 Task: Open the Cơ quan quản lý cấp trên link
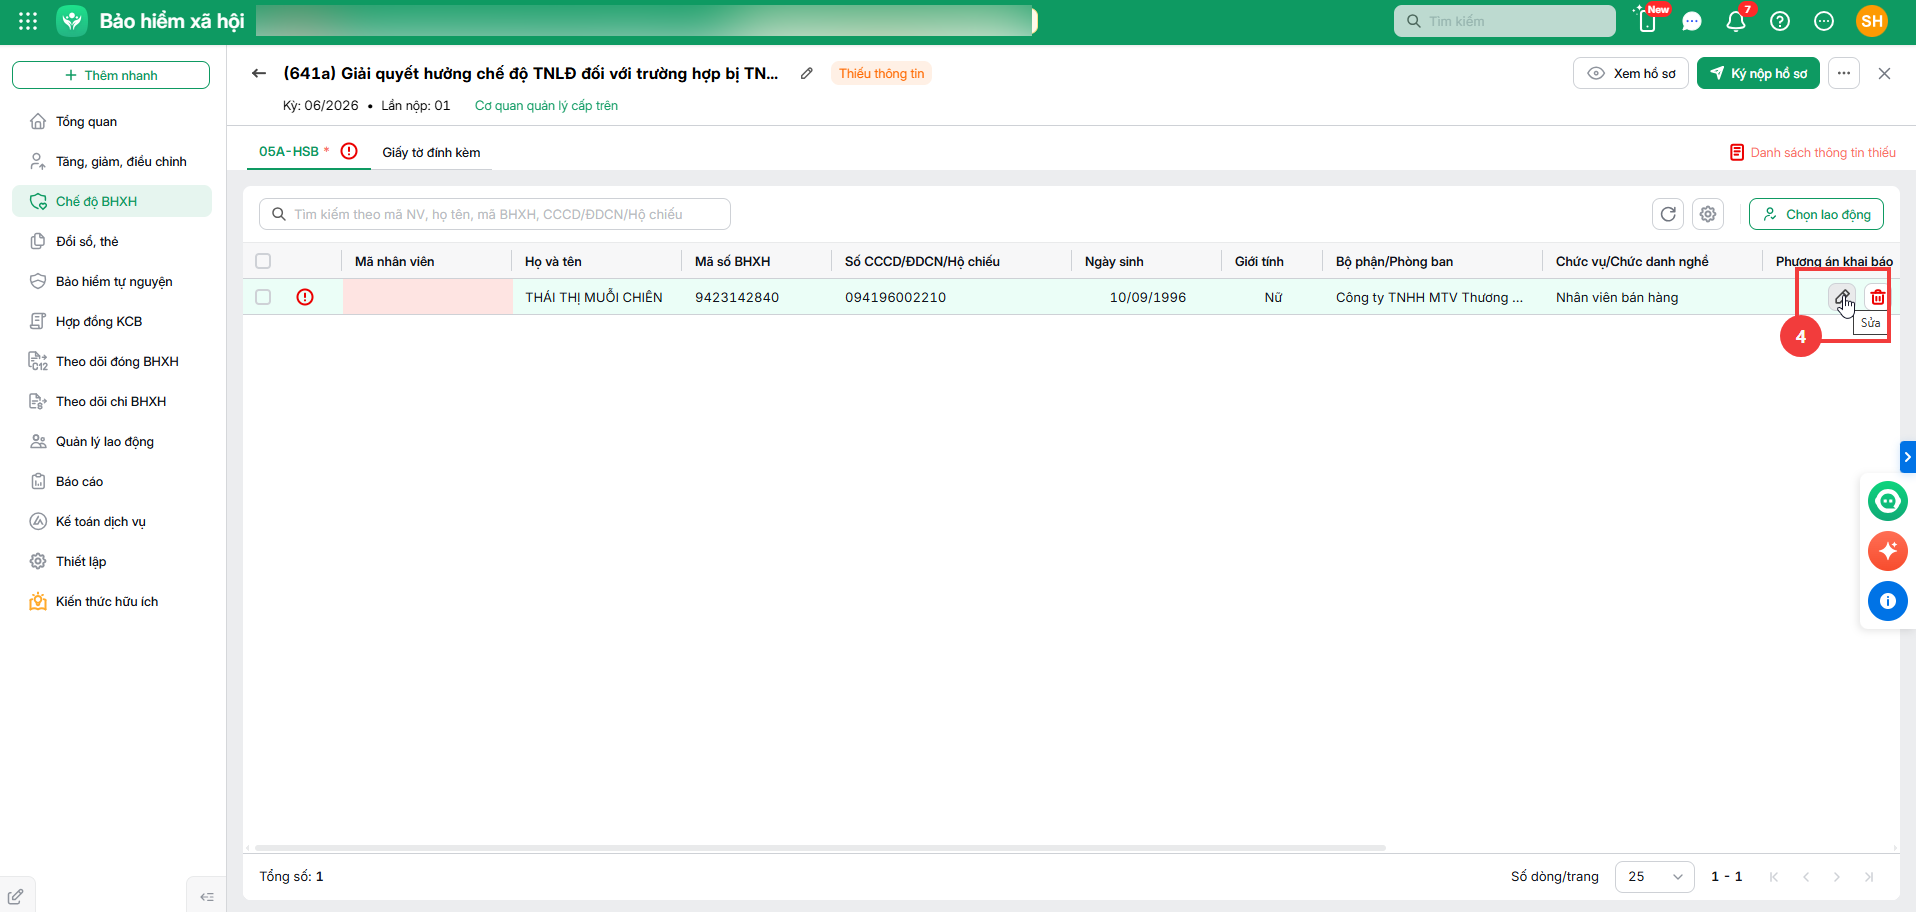546,105
